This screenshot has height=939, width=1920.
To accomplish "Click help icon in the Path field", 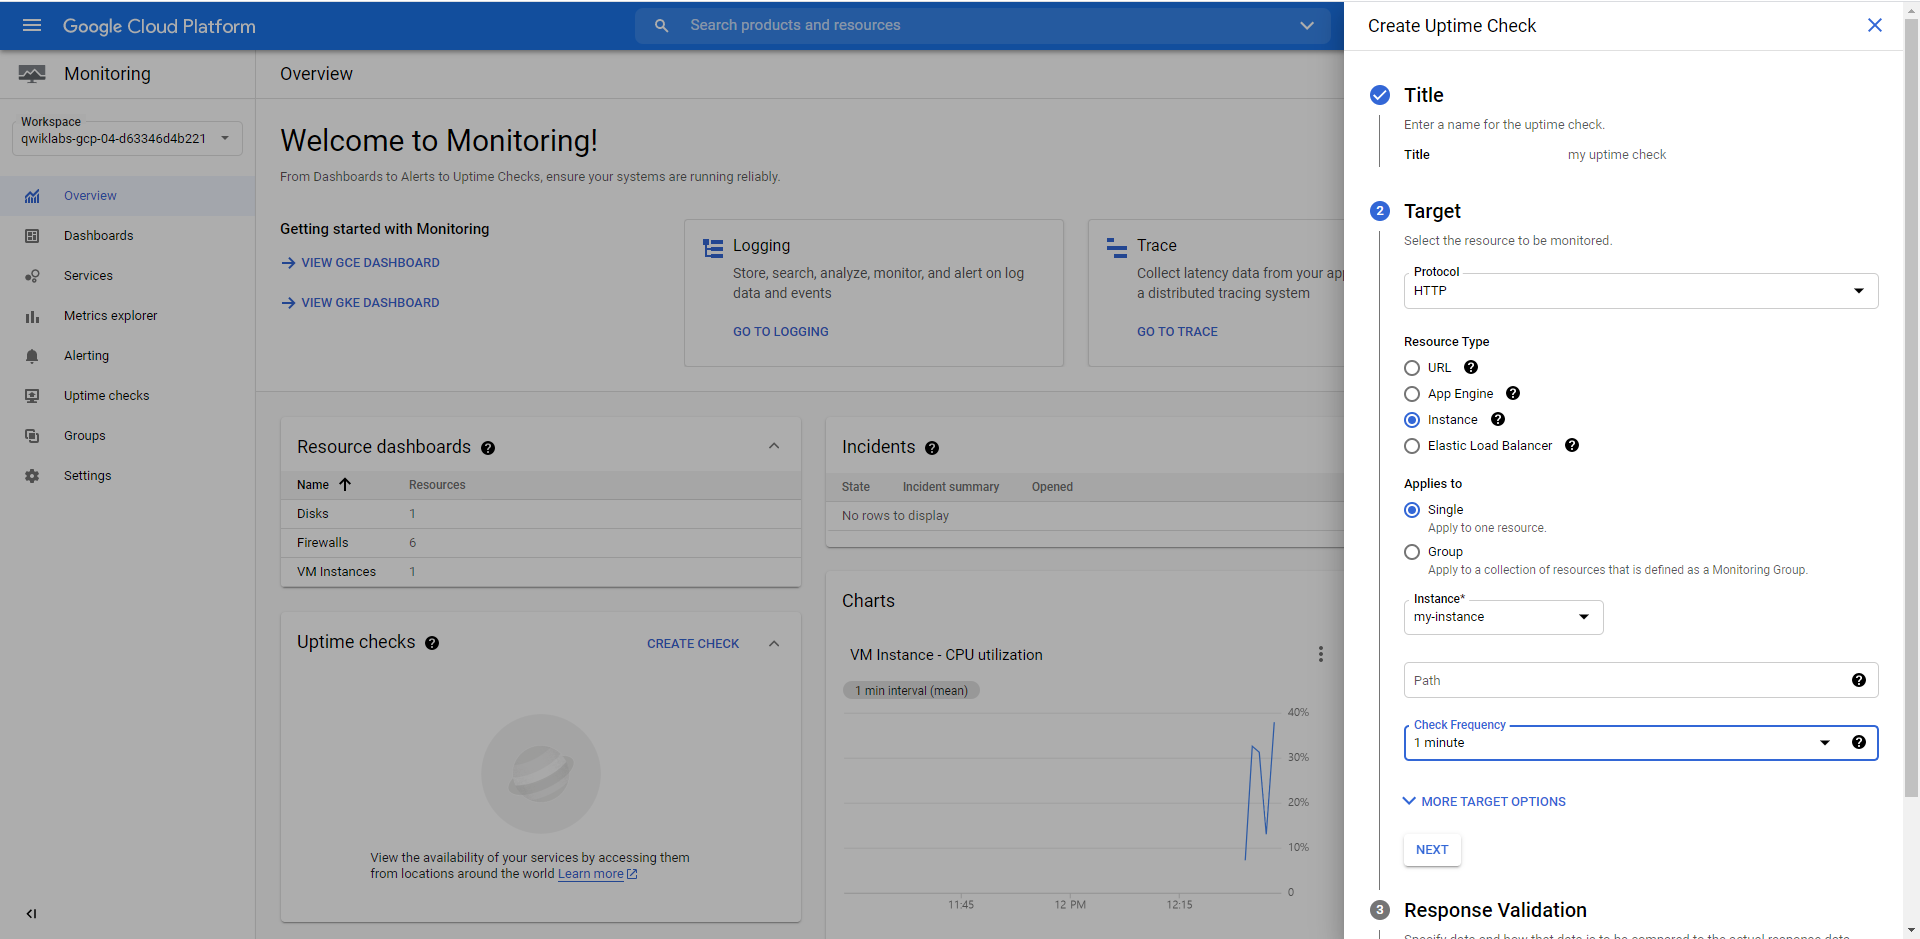I will coord(1859,680).
